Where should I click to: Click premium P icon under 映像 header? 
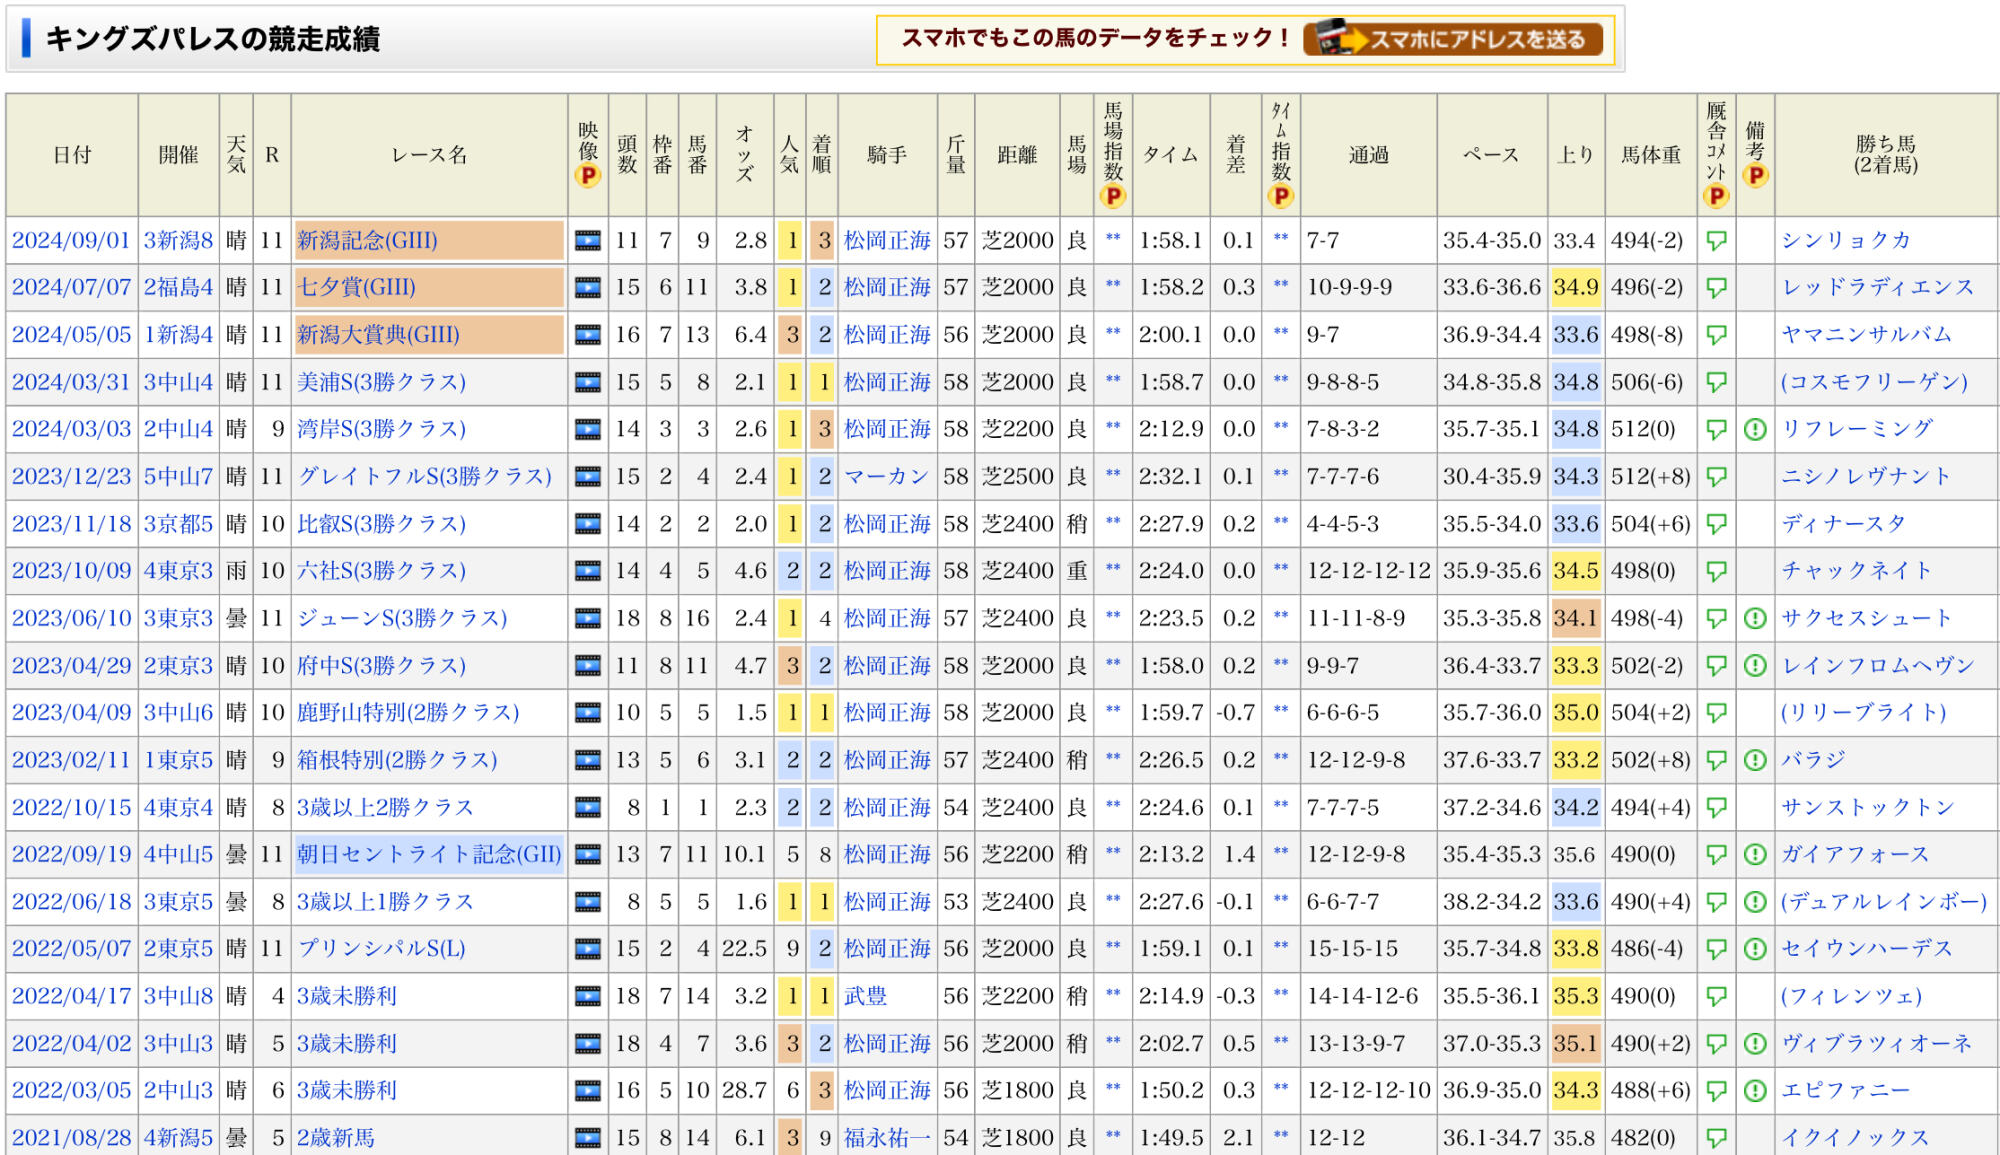pyautogui.click(x=588, y=176)
